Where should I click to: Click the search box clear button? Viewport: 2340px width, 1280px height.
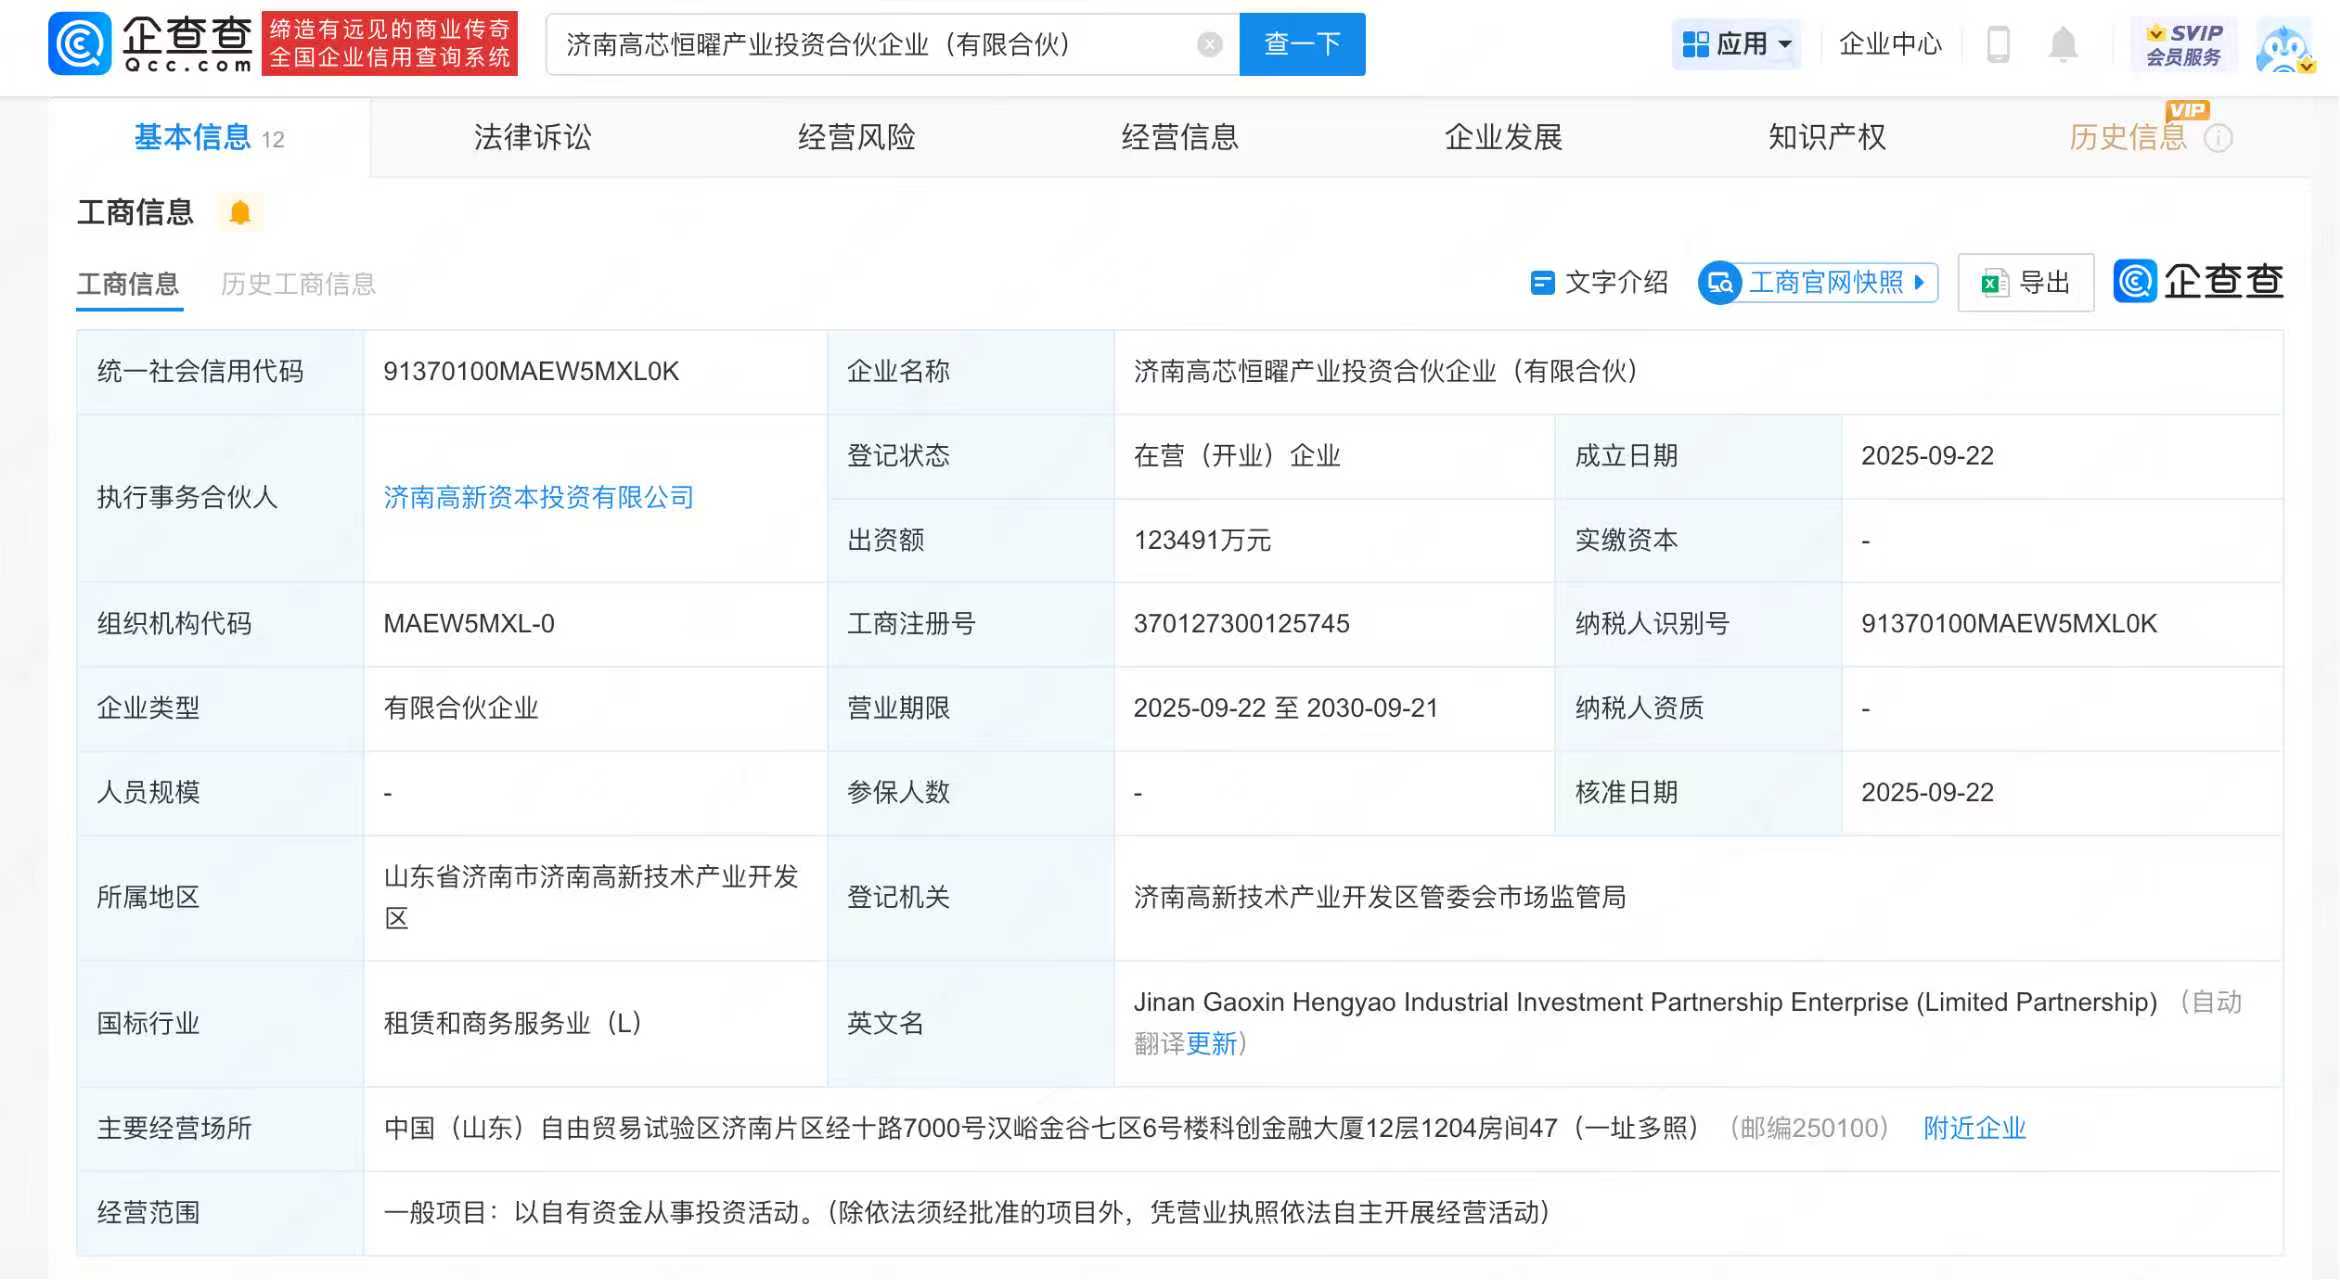click(x=1210, y=43)
